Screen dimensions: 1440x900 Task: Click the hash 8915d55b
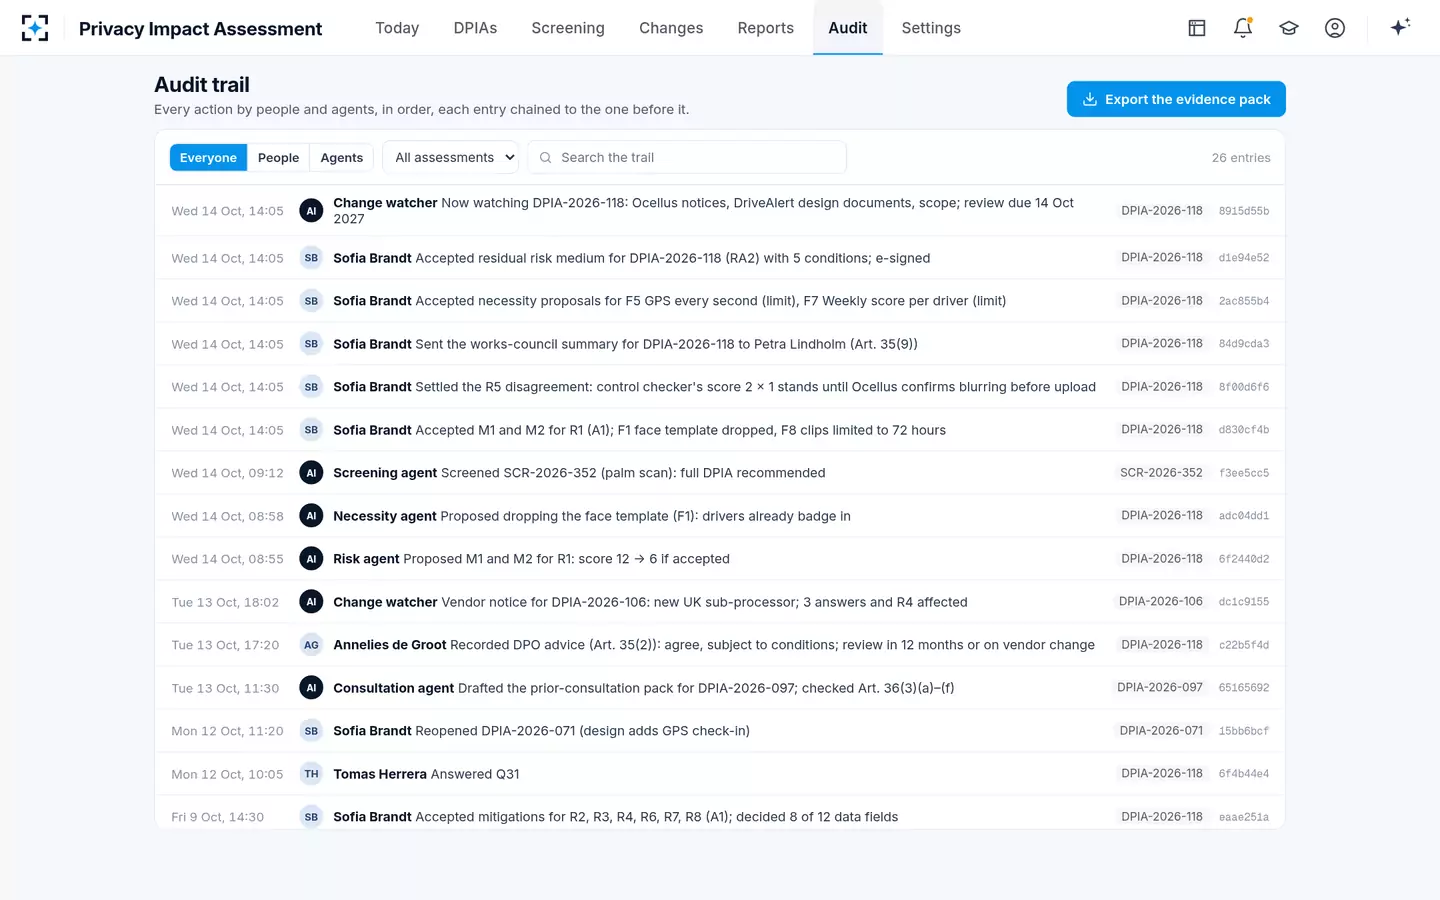click(x=1244, y=211)
